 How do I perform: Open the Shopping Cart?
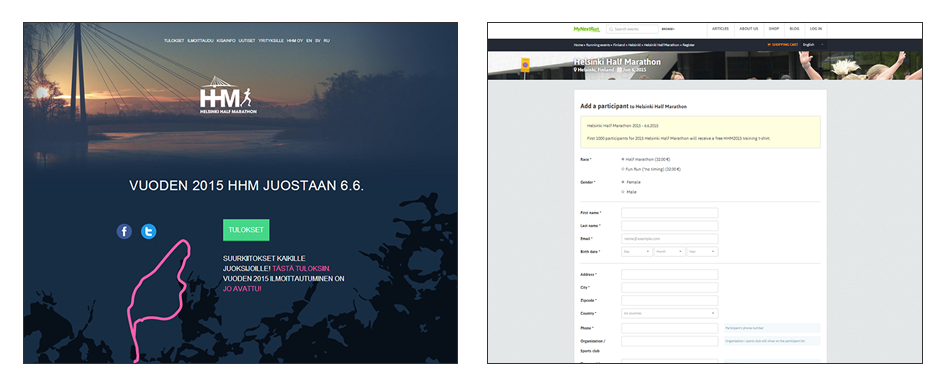(783, 44)
